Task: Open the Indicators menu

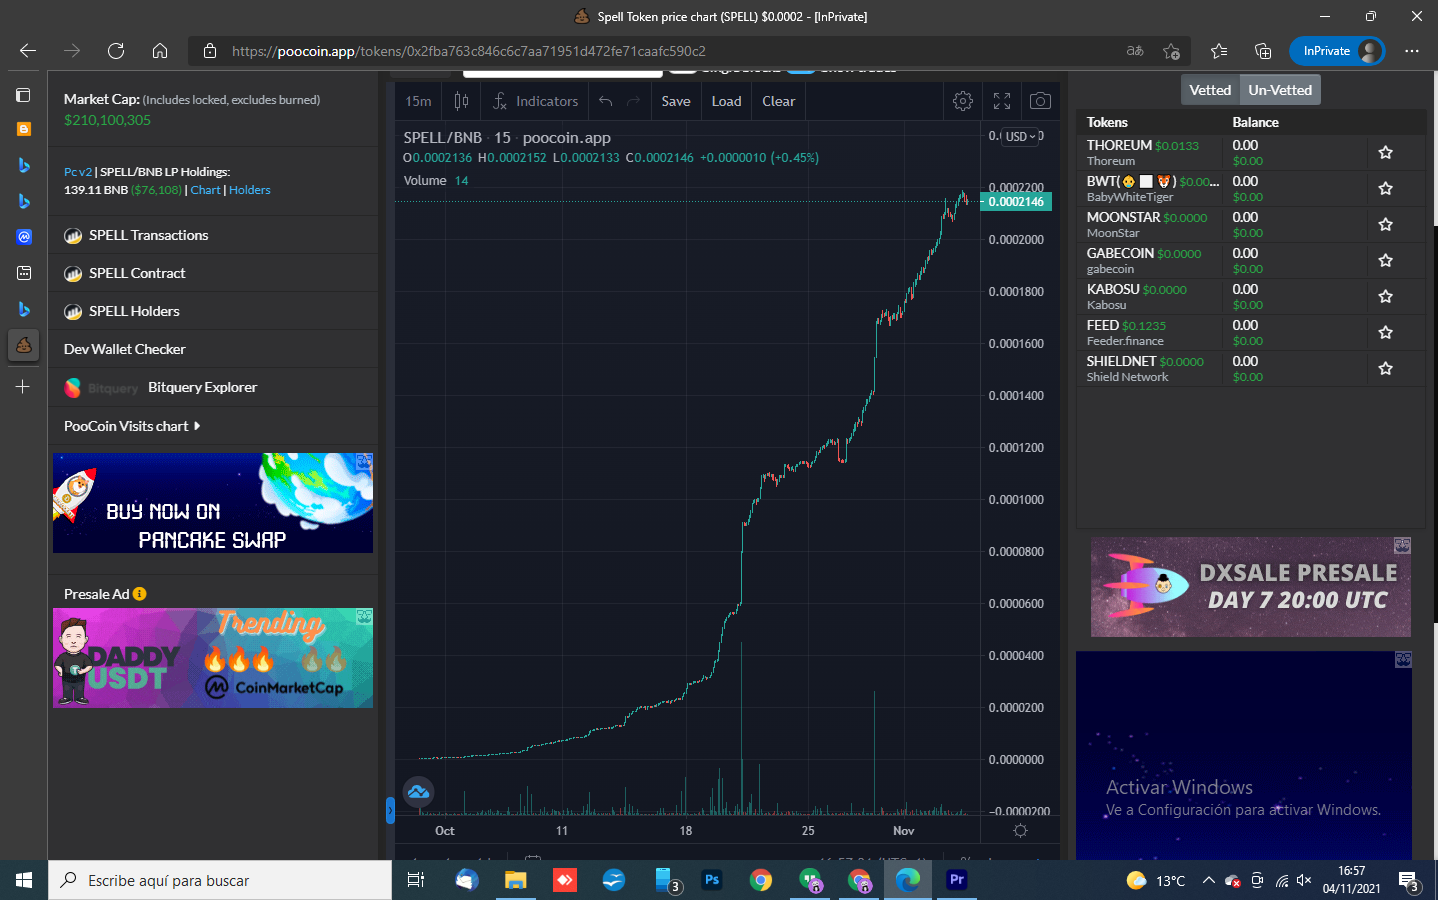Action: pyautogui.click(x=535, y=101)
